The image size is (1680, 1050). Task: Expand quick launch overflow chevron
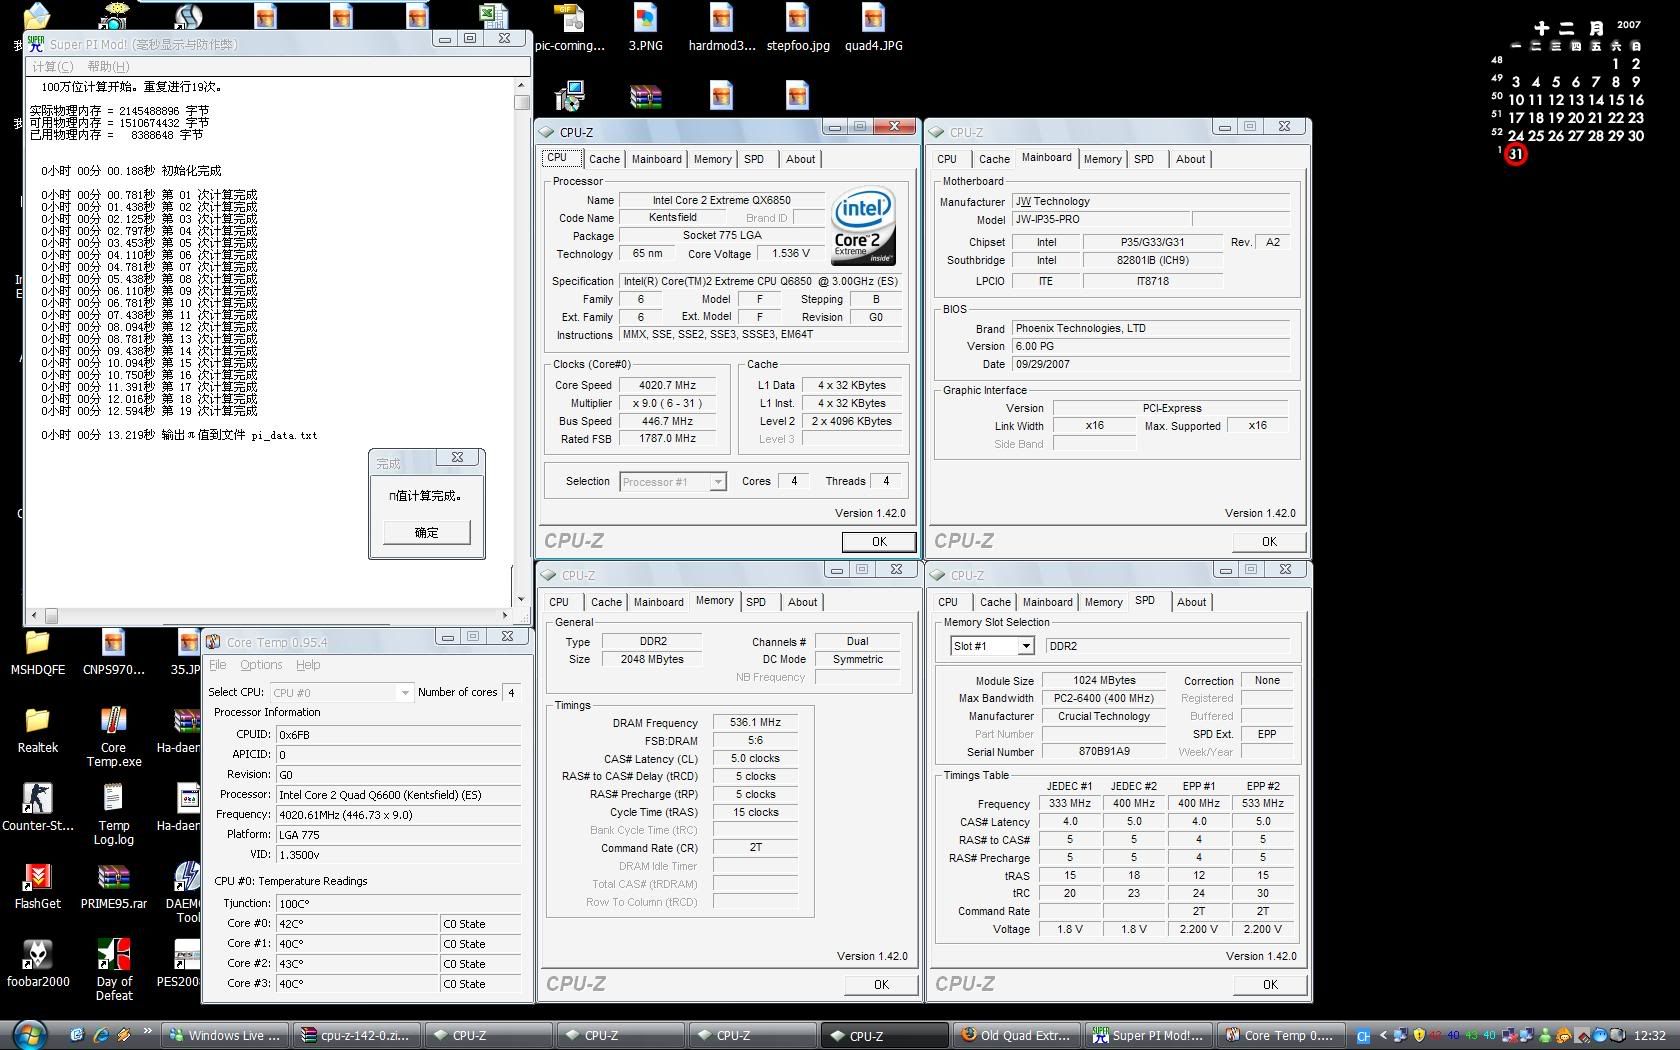tap(148, 1031)
